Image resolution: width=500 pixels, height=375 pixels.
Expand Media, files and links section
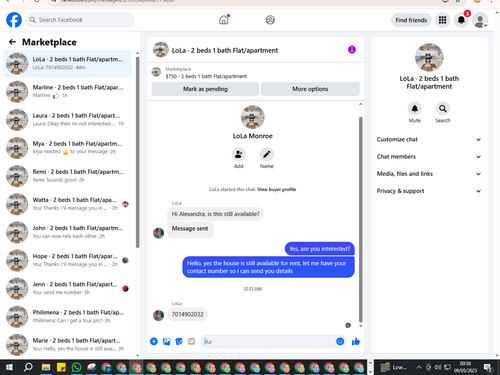429,174
